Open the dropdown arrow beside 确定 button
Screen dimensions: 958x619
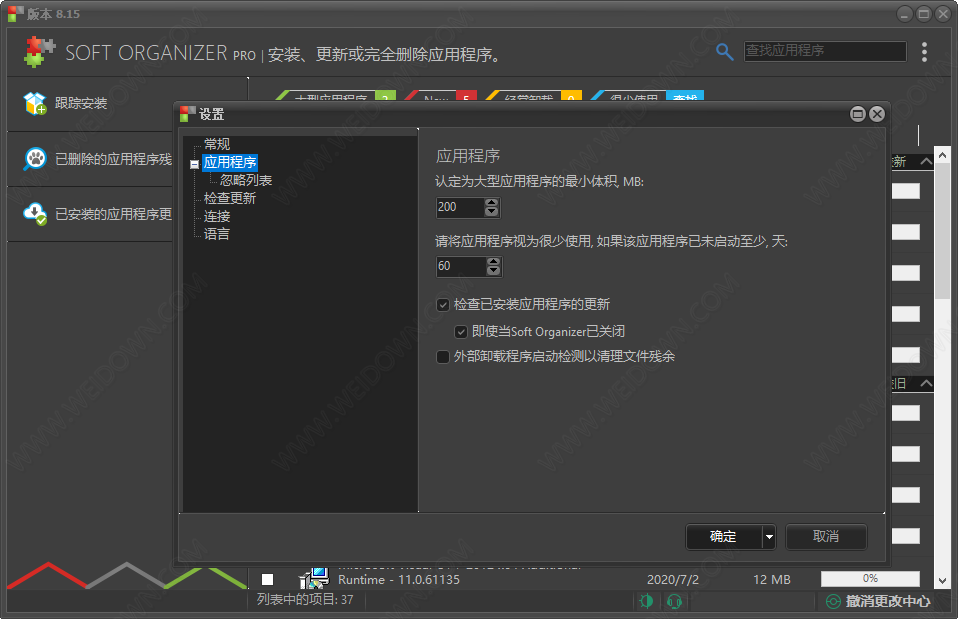(768, 537)
